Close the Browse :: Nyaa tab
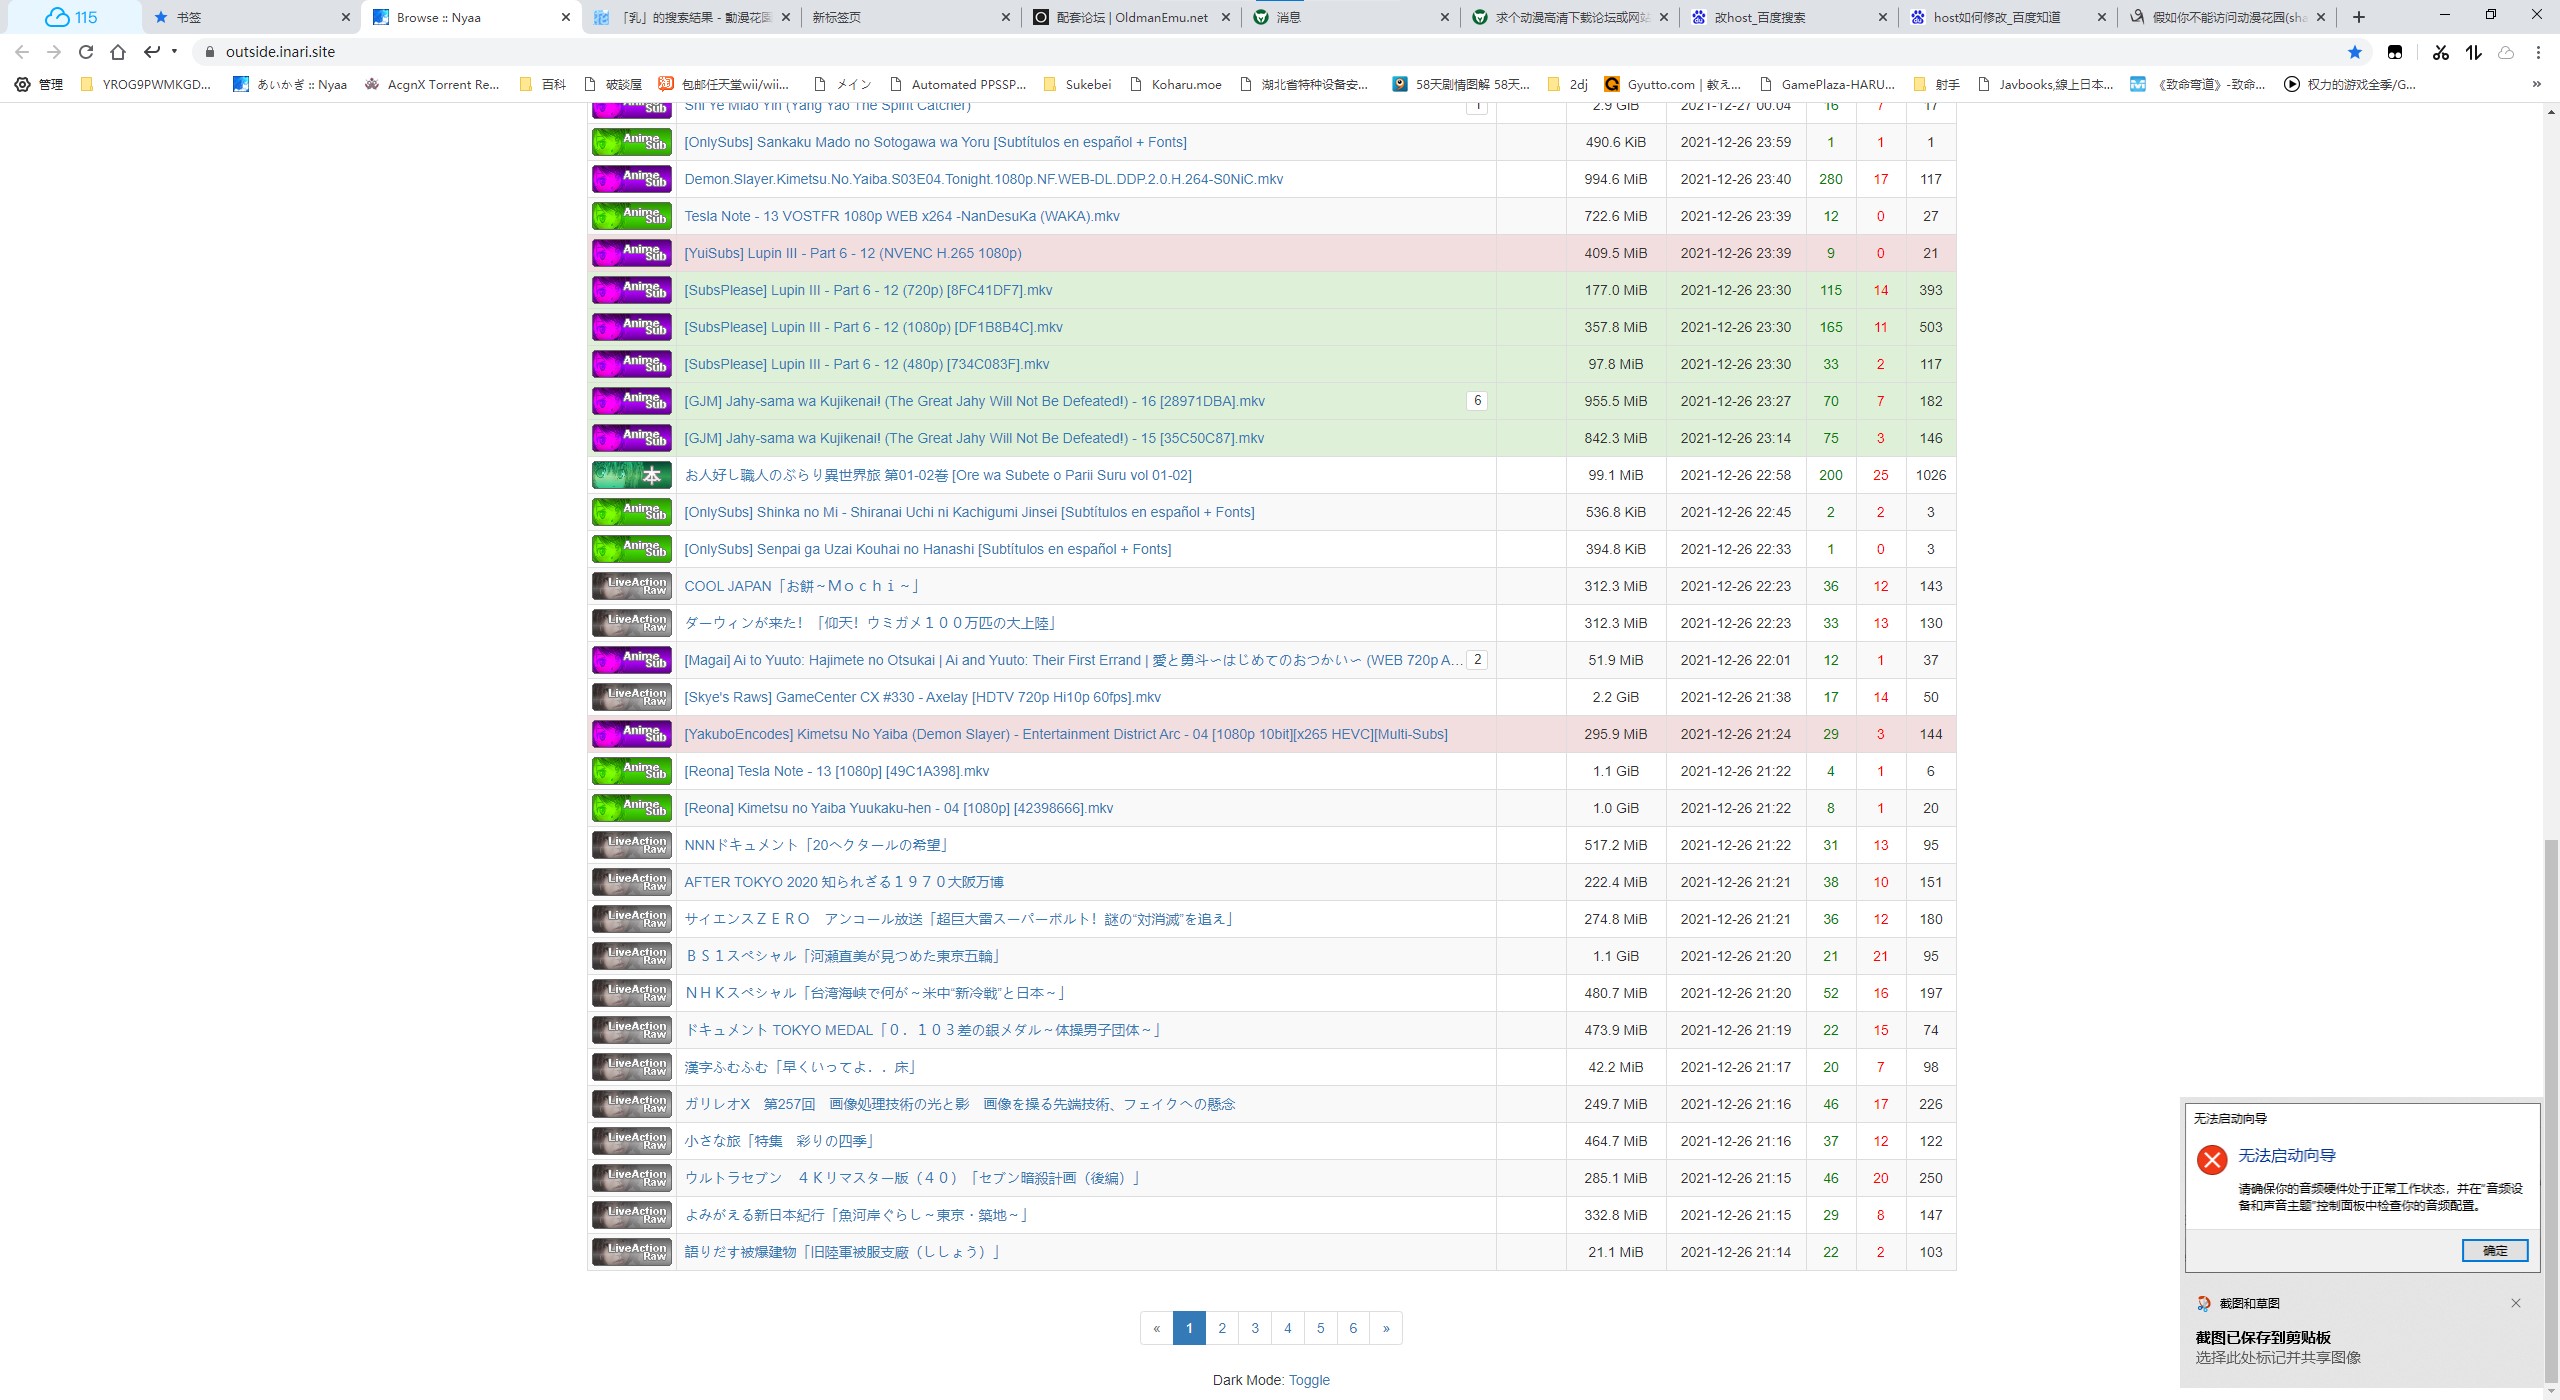Image resolution: width=2560 pixels, height=1400 pixels. pyautogui.click(x=565, y=17)
